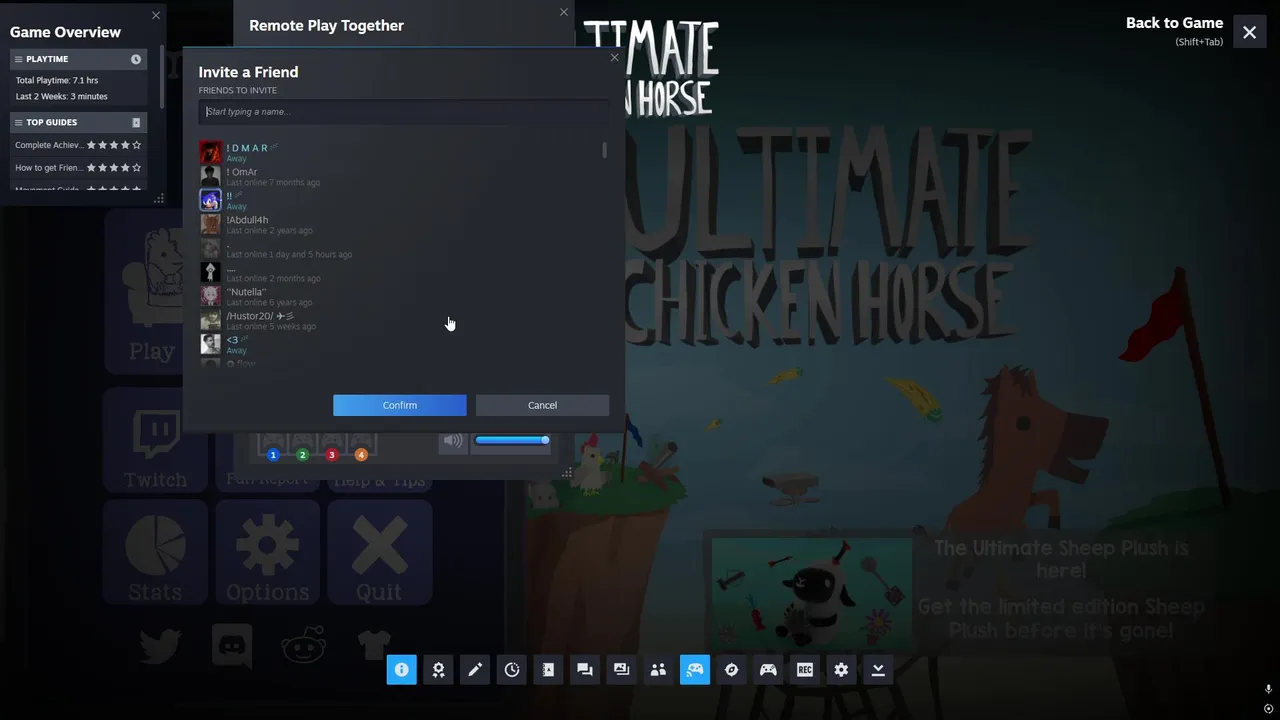Open 'Complete Achiev...' guide in Top Guides
Screen dimensions: 1280x720
(x=78, y=145)
